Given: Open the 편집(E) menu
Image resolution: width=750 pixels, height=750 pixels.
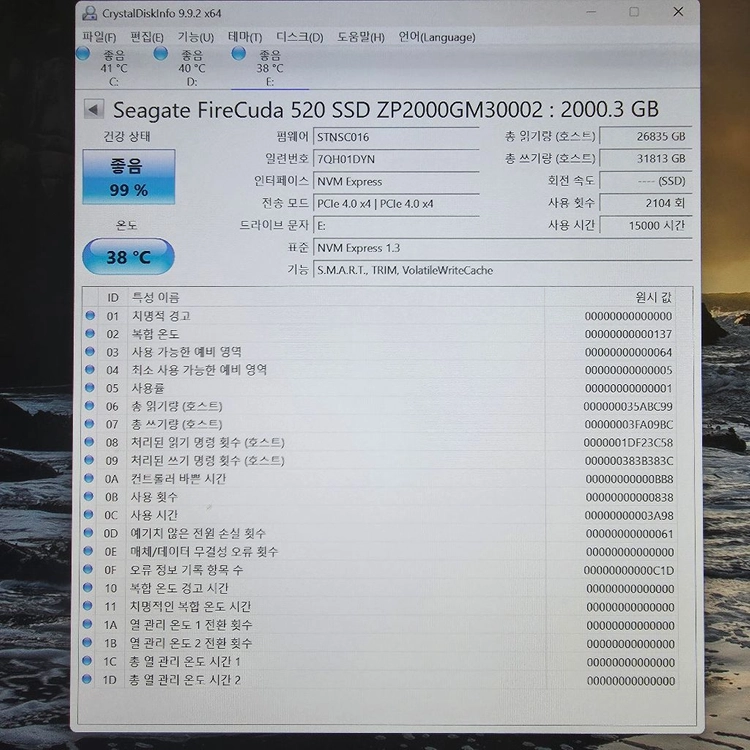Looking at the screenshot, I should click(147, 37).
